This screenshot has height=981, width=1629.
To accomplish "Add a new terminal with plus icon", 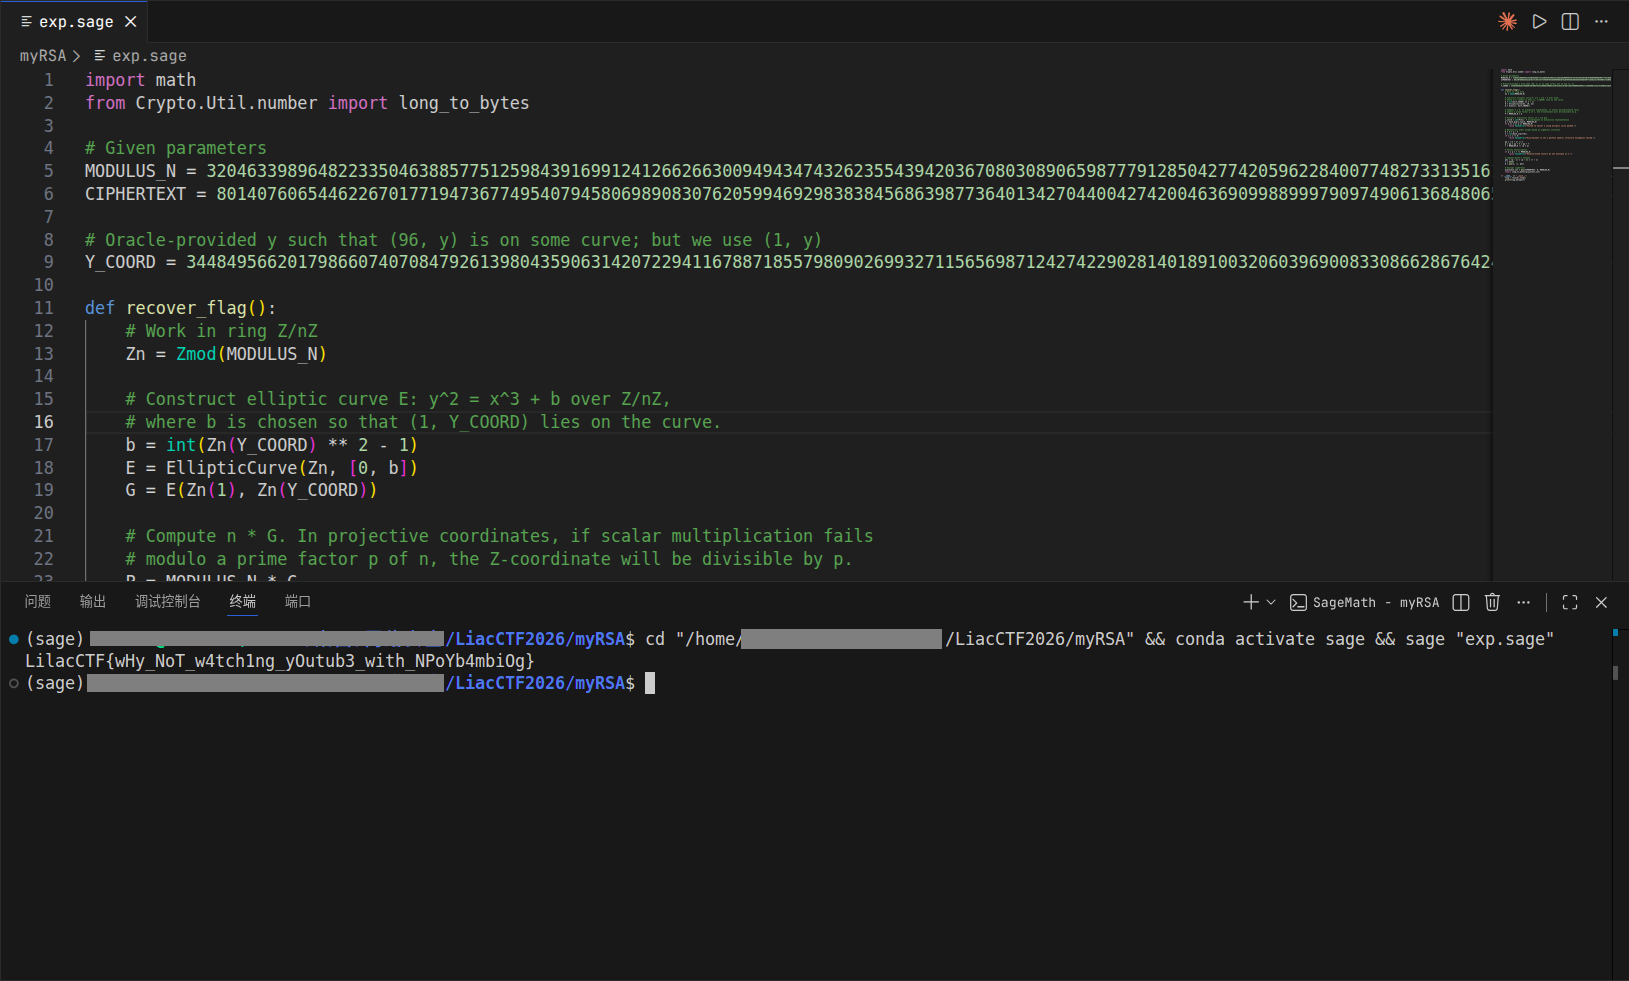I will [1250, 602].
